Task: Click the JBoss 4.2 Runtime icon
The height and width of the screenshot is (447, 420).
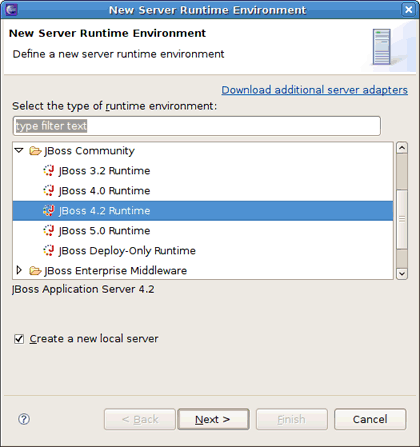Action: [x=49, y=211]
